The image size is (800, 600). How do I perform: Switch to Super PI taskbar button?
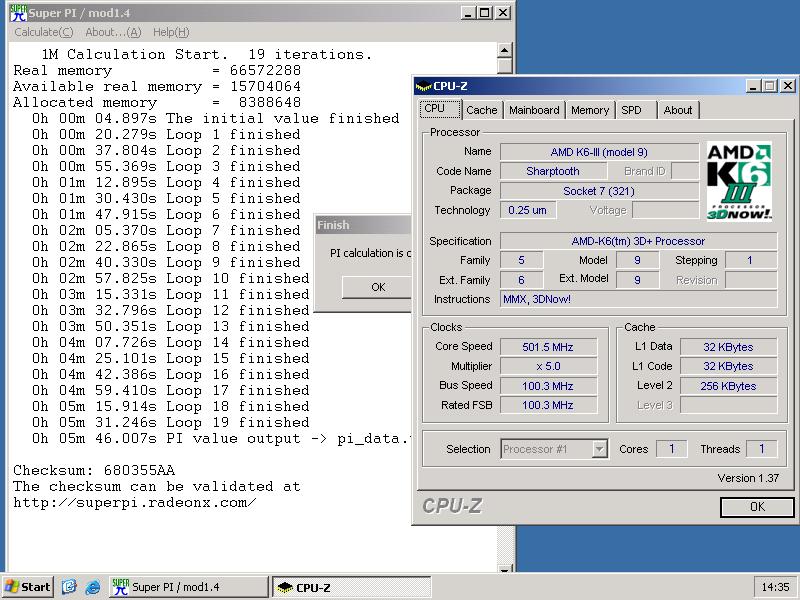[x=188, y=587]
